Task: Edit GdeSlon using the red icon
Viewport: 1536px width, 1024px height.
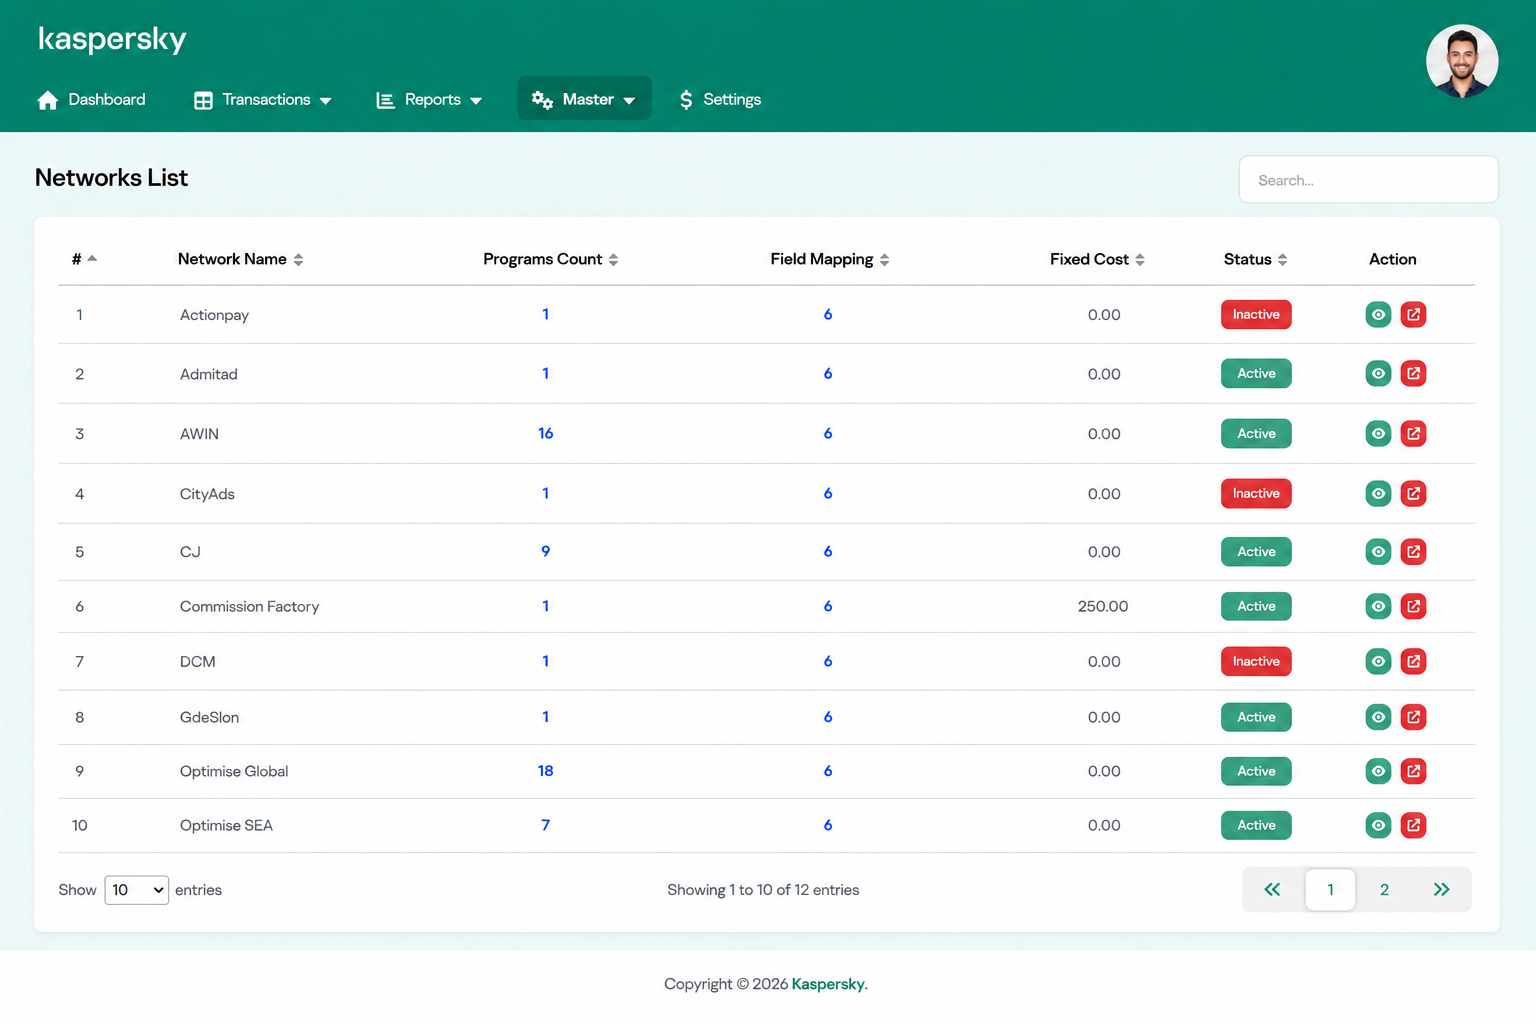Action: [x=1413, y=717]
